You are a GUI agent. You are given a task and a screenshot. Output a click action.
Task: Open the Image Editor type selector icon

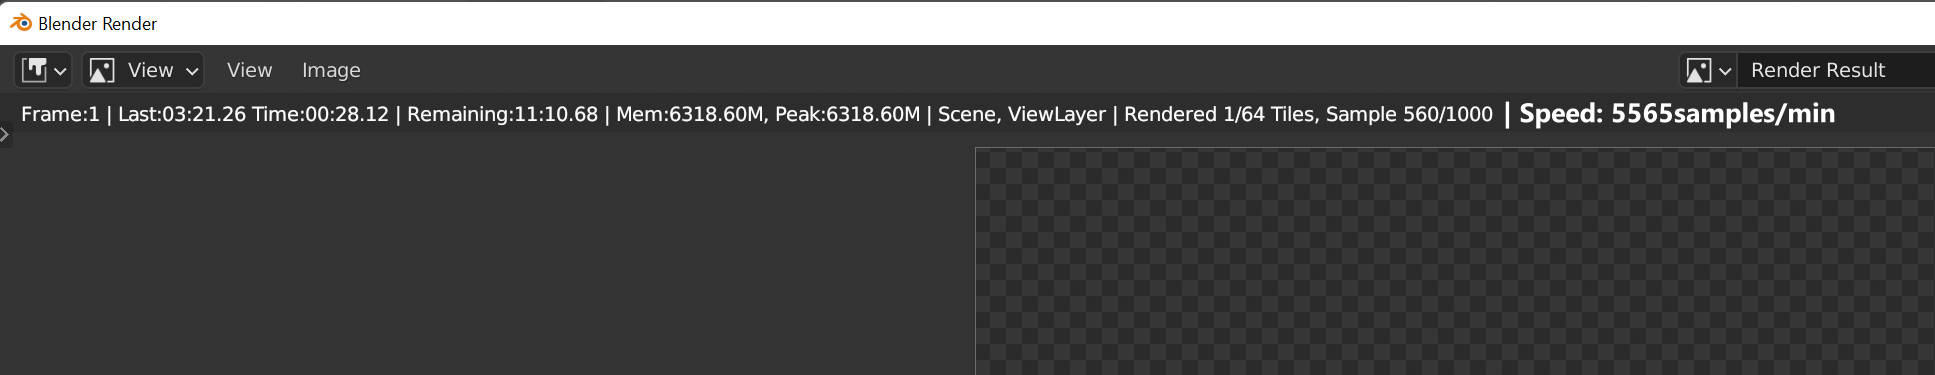click(35, 70)
